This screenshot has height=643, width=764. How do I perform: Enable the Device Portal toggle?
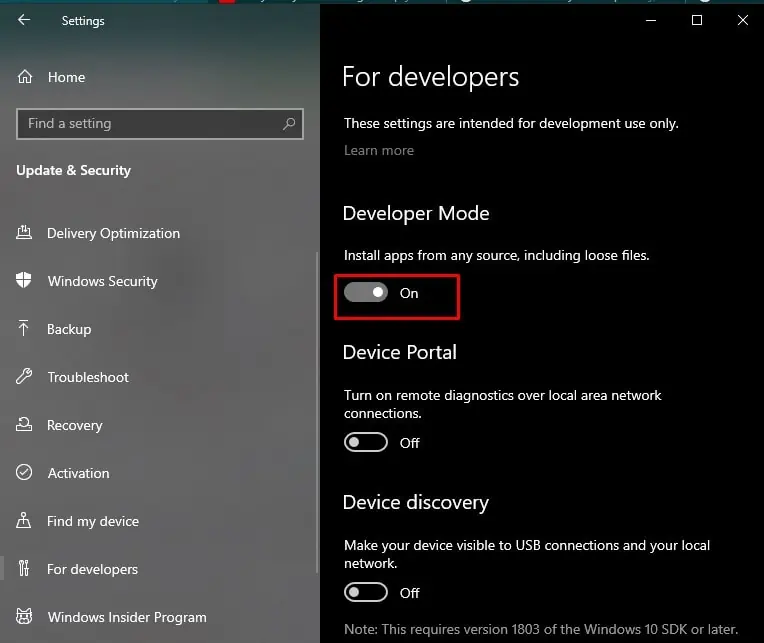366,443
